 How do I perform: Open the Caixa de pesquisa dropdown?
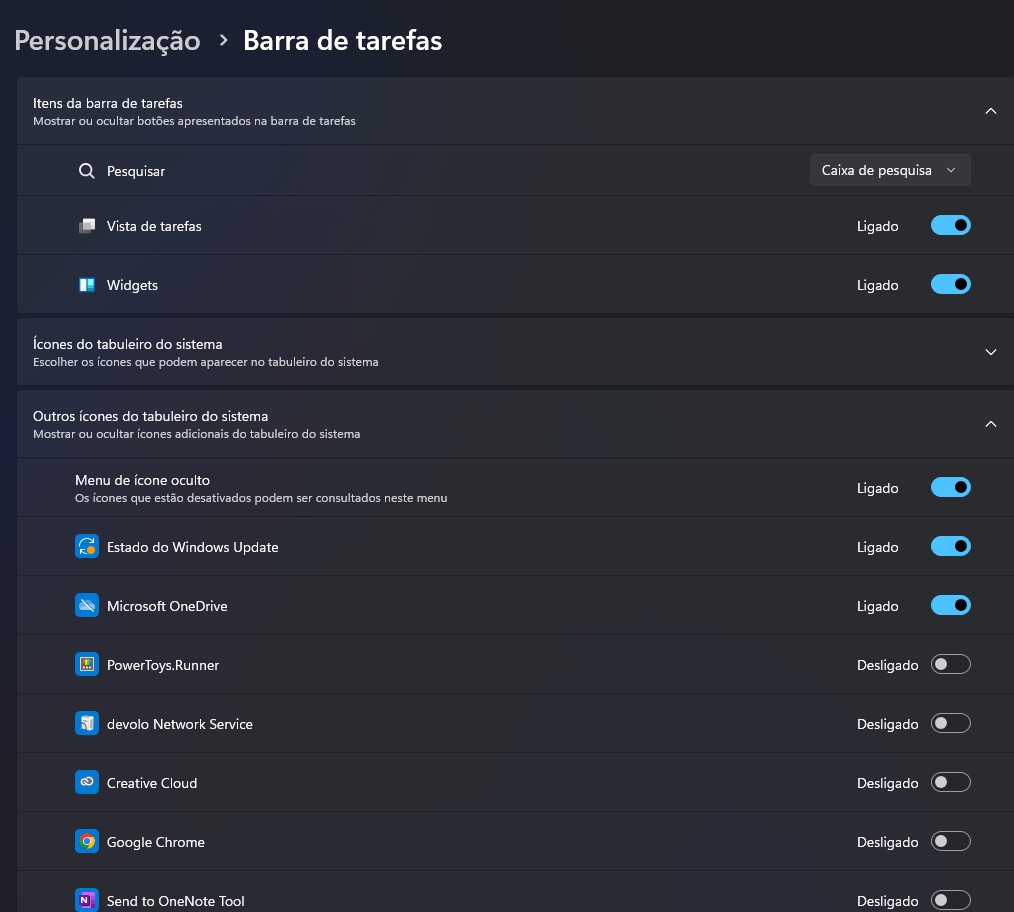(890, 170)
